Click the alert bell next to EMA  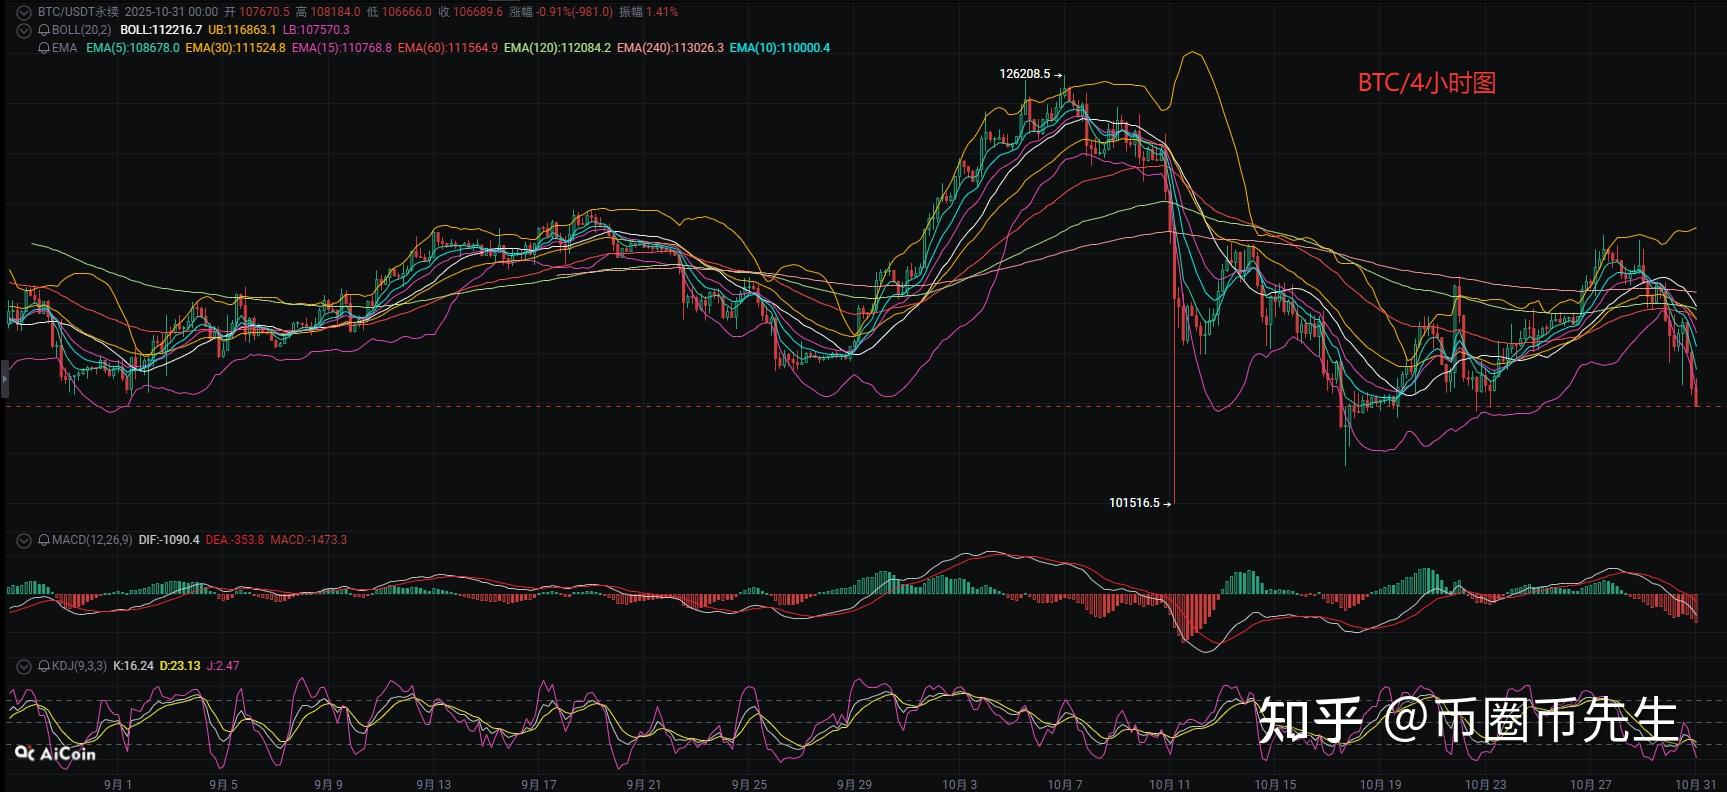(x=44, y=48)
